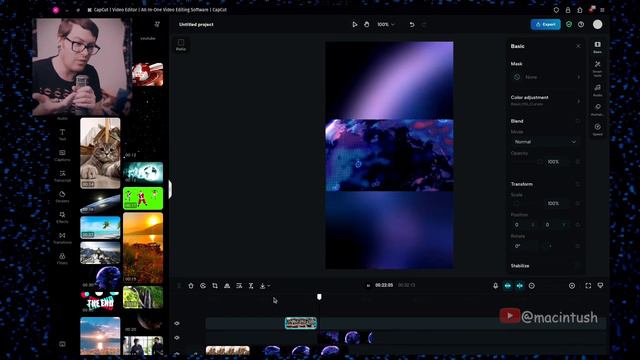
Task: Open the Captions panel
Action: click(62, 156)
